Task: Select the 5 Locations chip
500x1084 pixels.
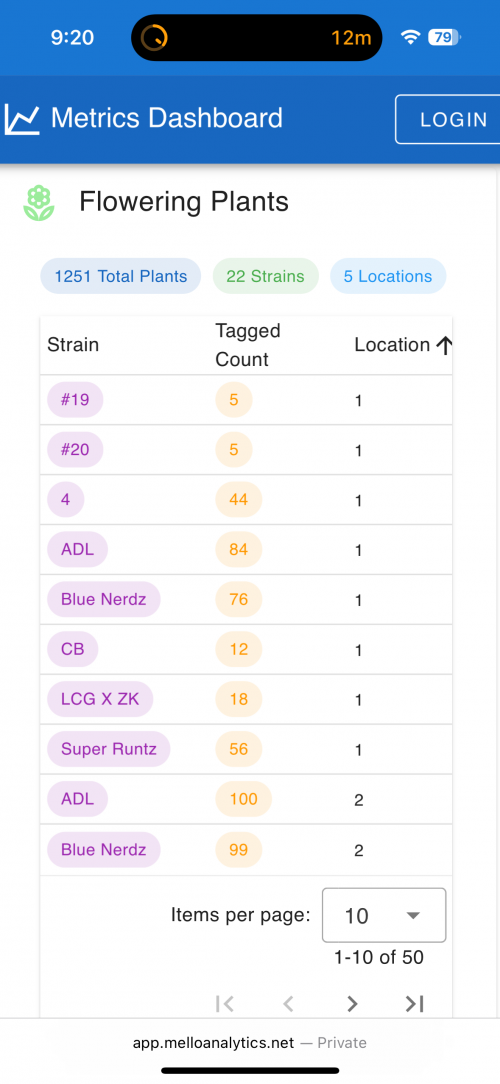Action: 388,277
